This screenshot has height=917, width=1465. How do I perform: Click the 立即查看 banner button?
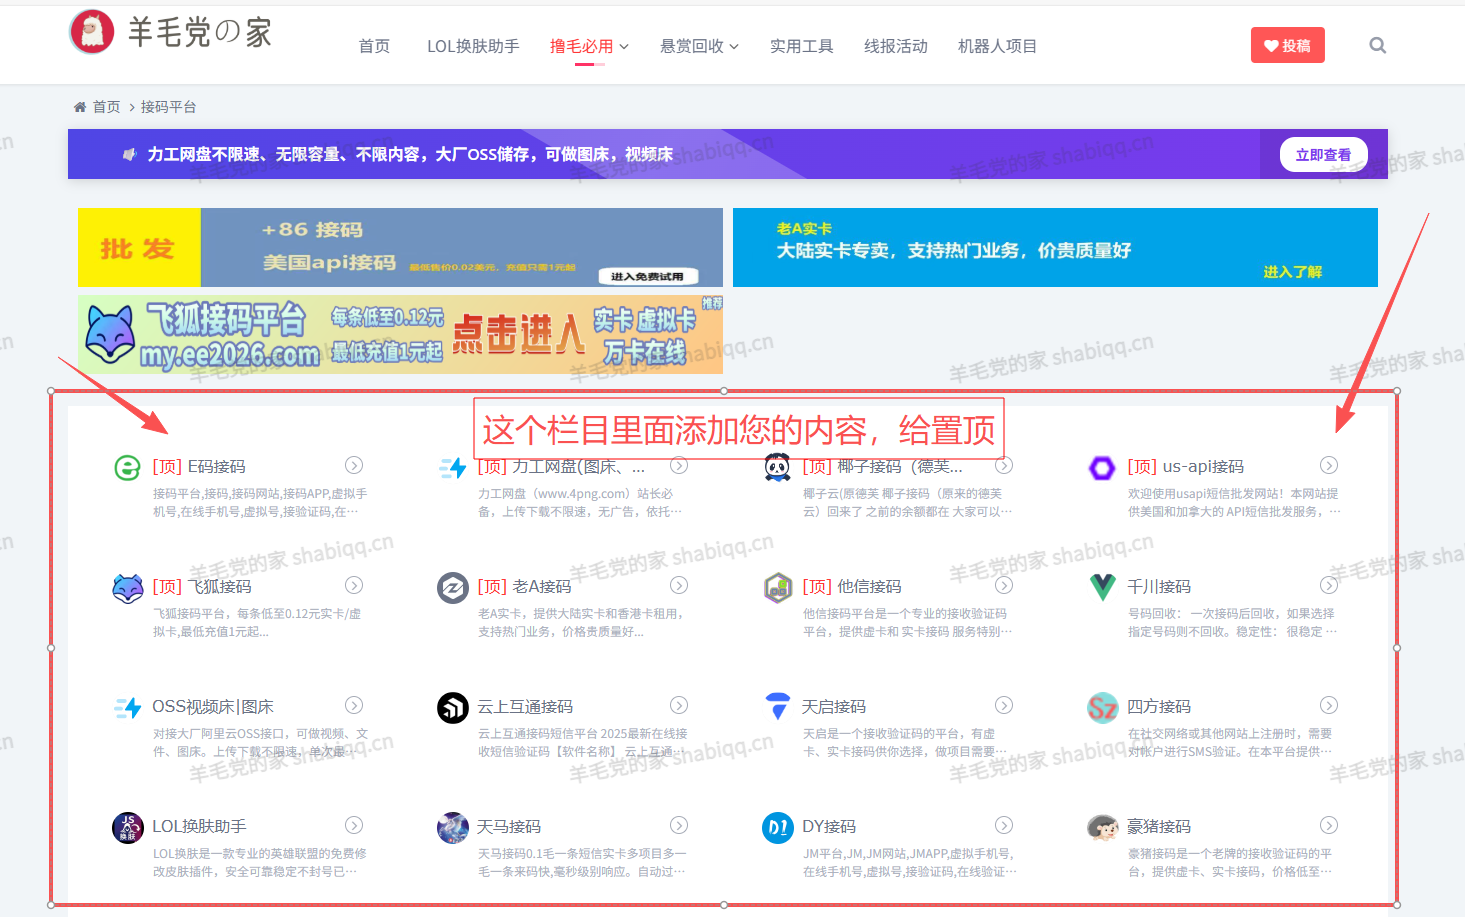point(1323,154)
